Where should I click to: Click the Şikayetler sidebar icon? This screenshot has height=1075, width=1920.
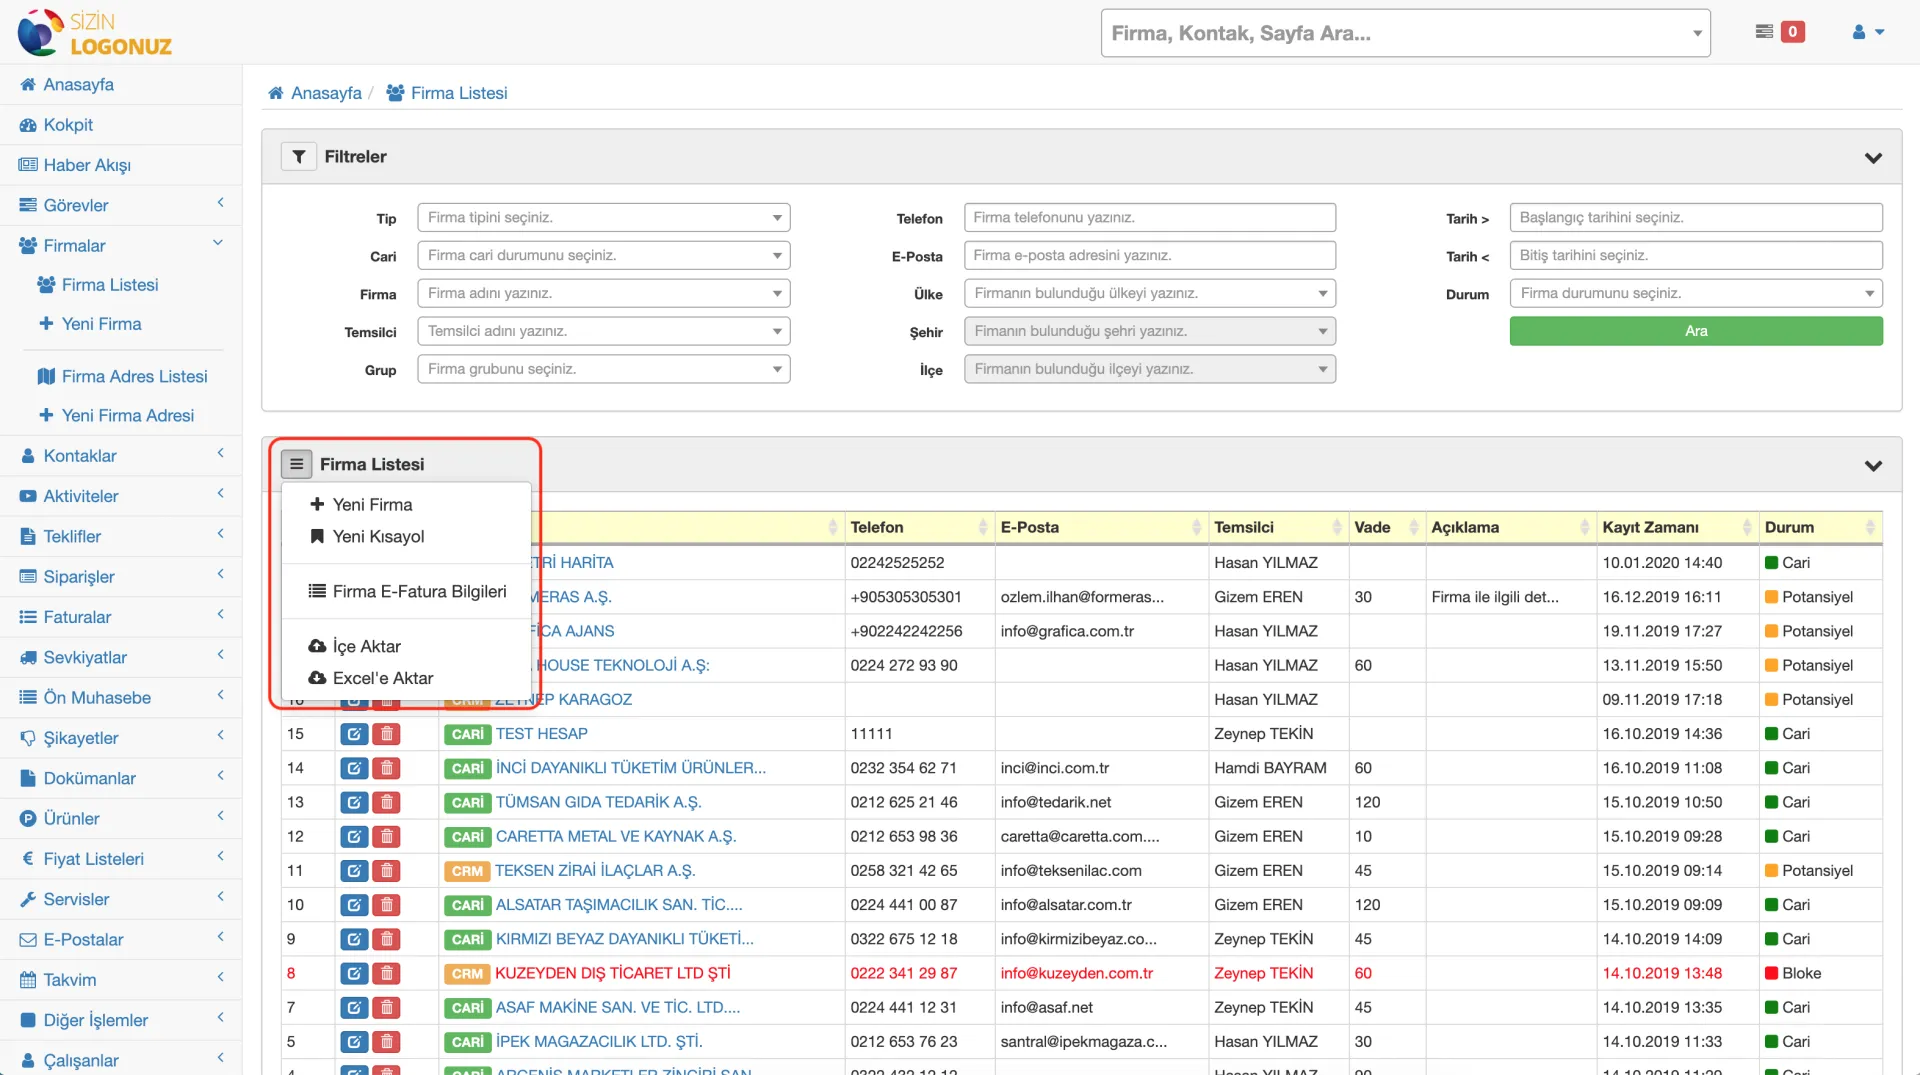[28, 738]
